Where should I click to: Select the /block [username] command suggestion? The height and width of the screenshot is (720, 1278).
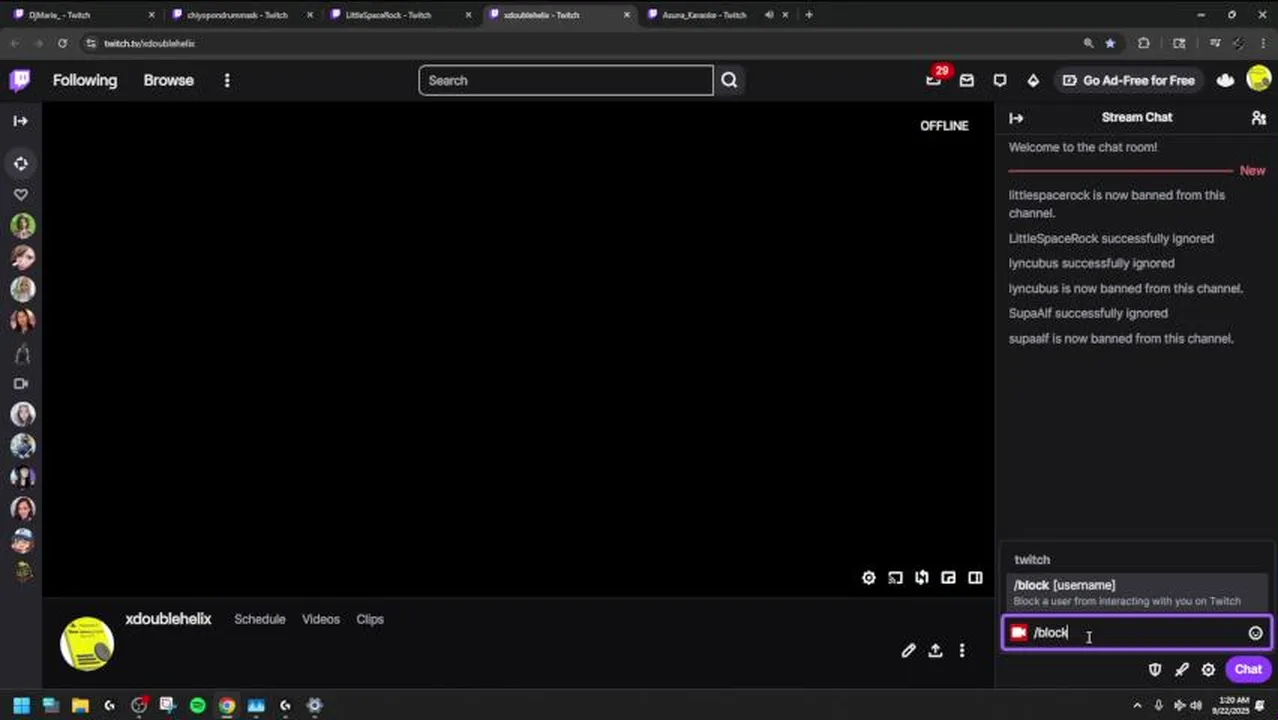point(1137,592)
